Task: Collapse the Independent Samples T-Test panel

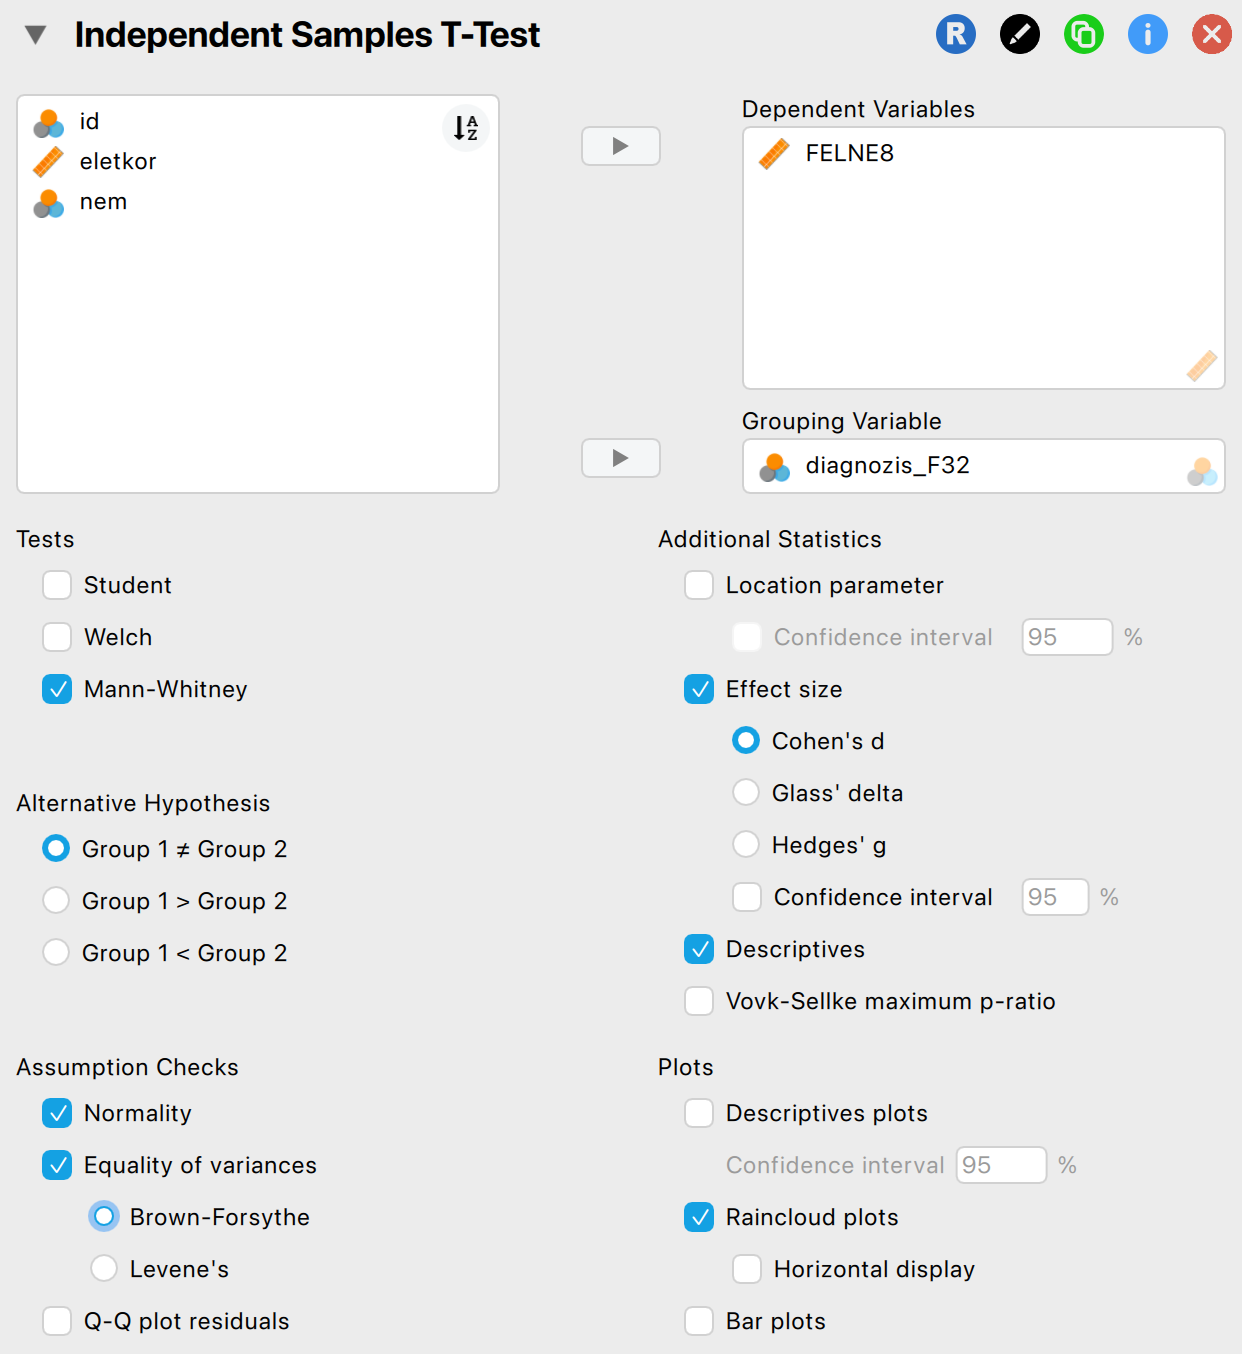Action: coord(36,35)
